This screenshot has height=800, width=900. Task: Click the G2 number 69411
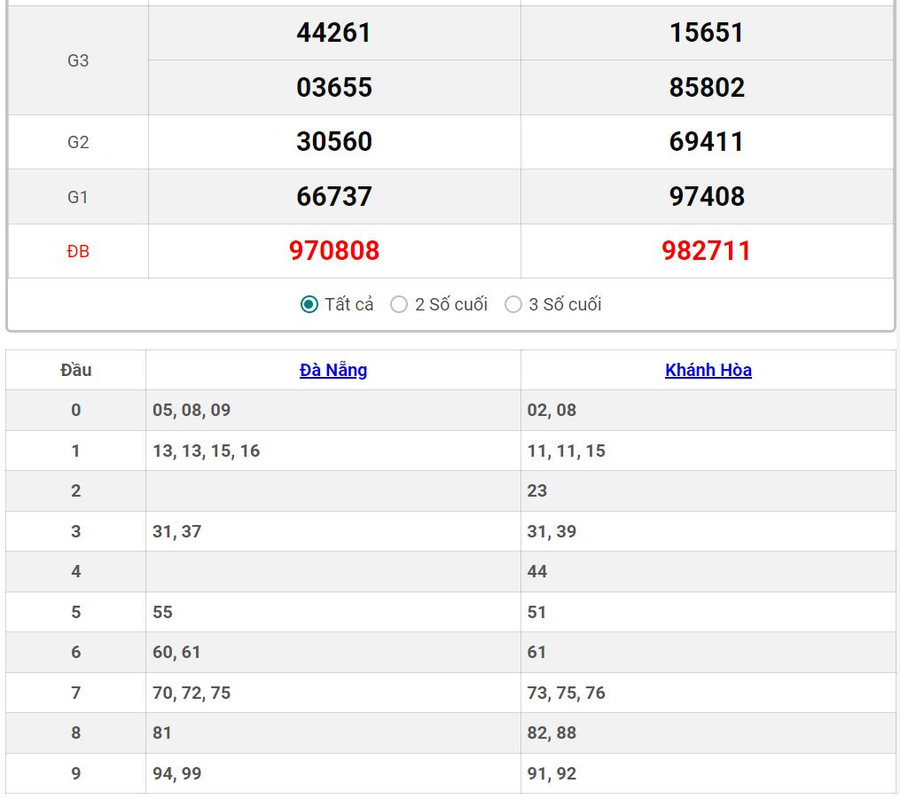706,142
